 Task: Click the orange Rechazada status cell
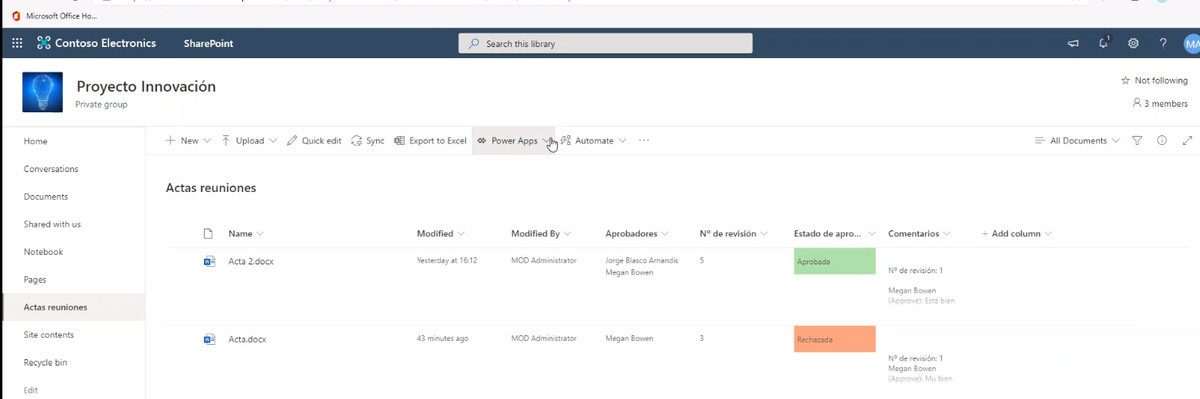pos(834,339)
